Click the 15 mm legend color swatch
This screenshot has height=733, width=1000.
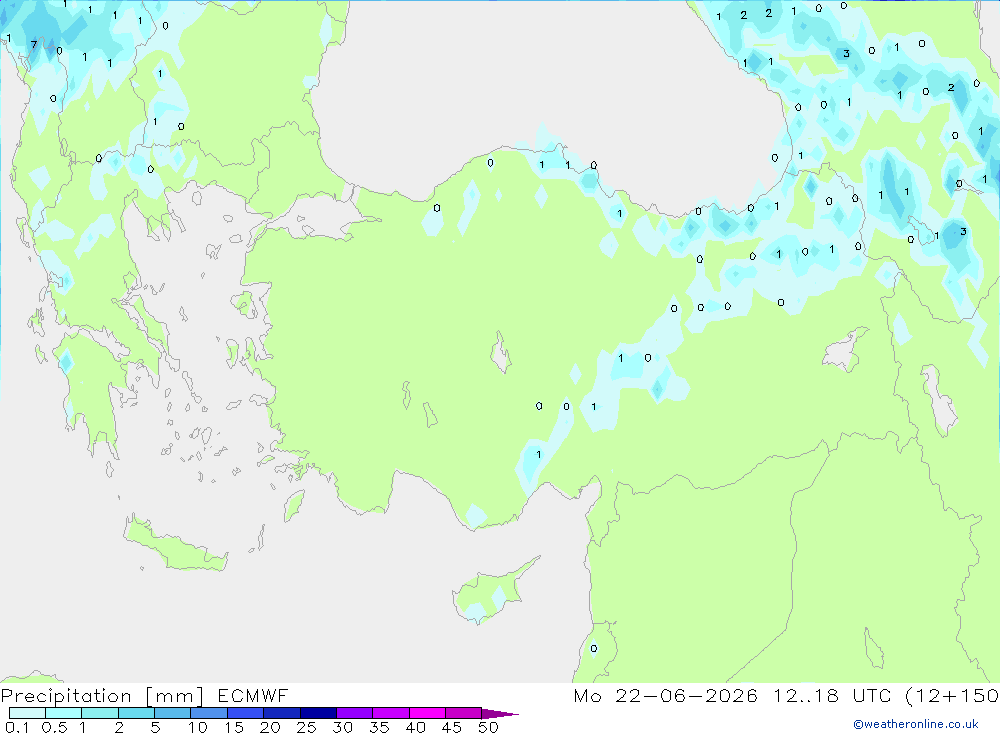(245, 713)
